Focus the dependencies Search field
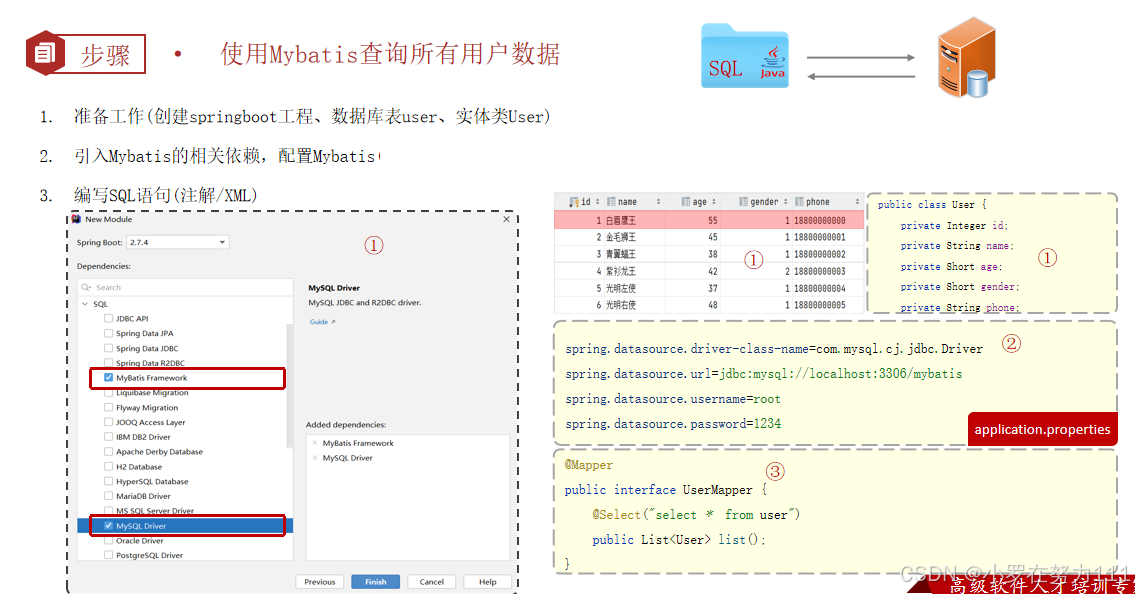The width and height of the screenshot is (1135, 594). 185,287
